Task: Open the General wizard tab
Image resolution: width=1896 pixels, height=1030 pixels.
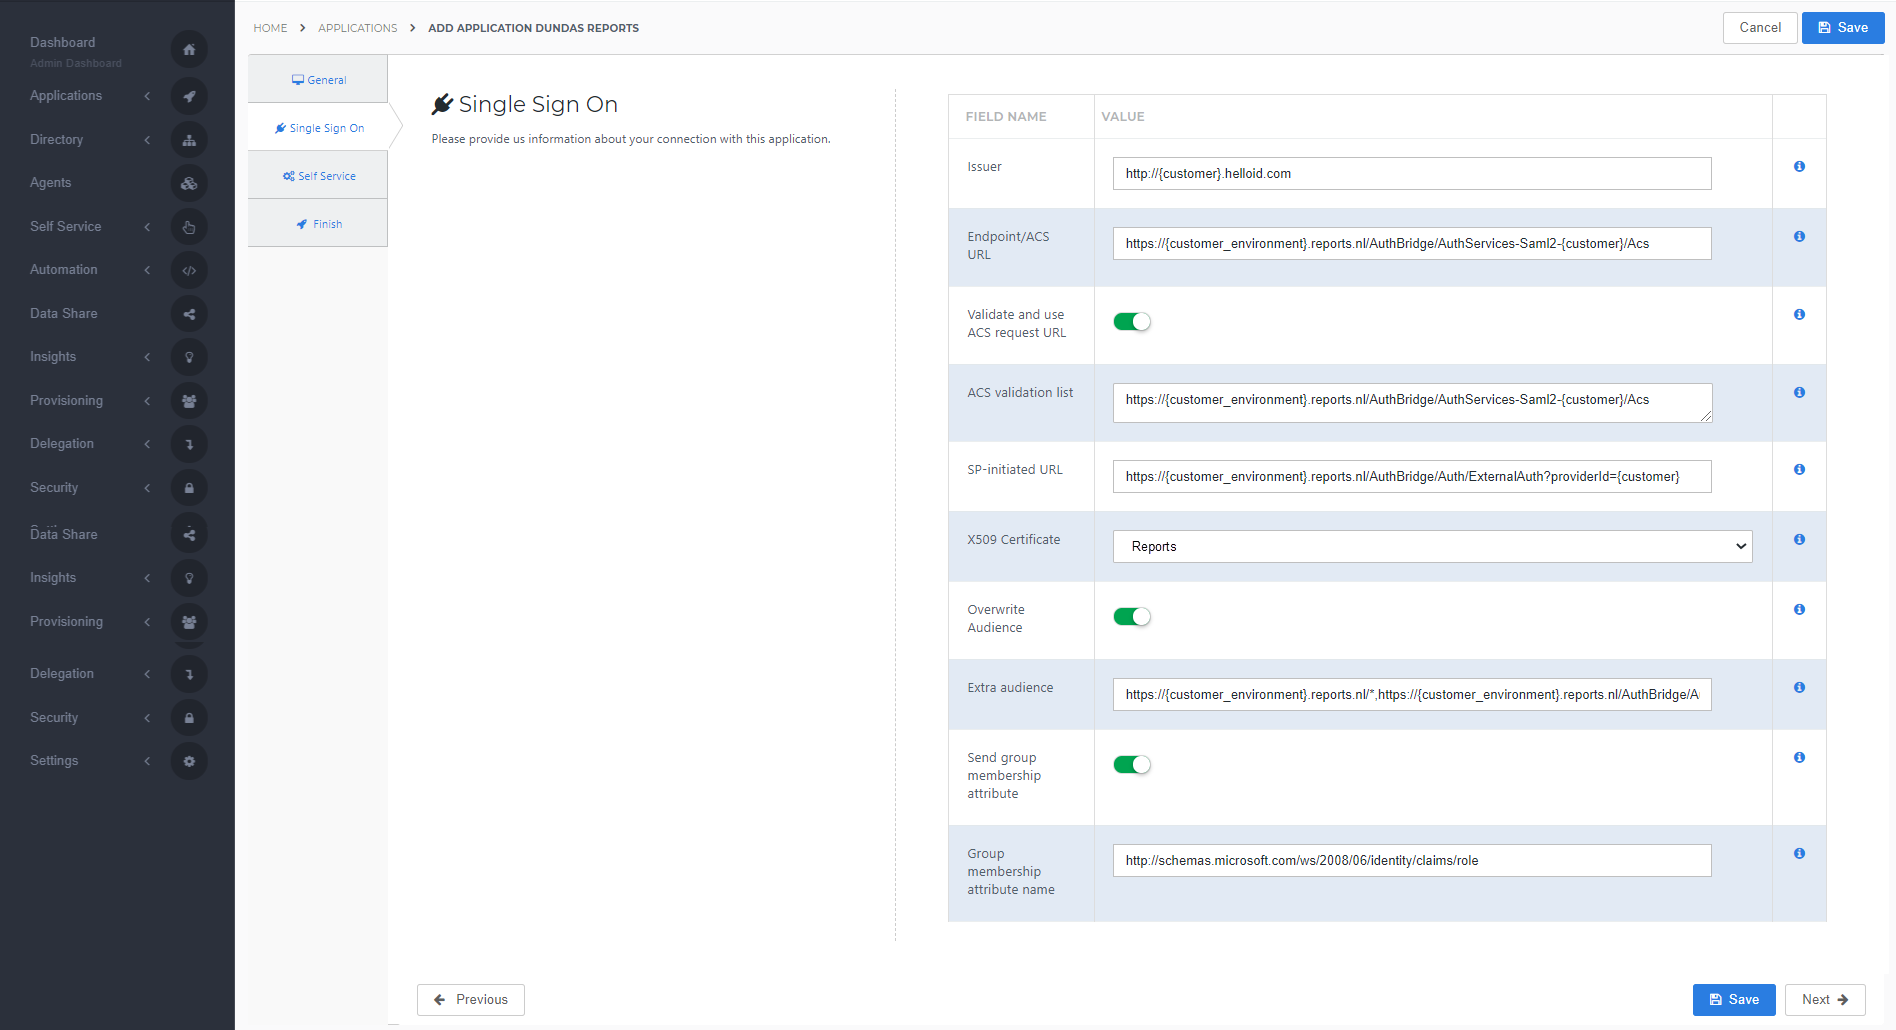Action: tap(318, 80)
